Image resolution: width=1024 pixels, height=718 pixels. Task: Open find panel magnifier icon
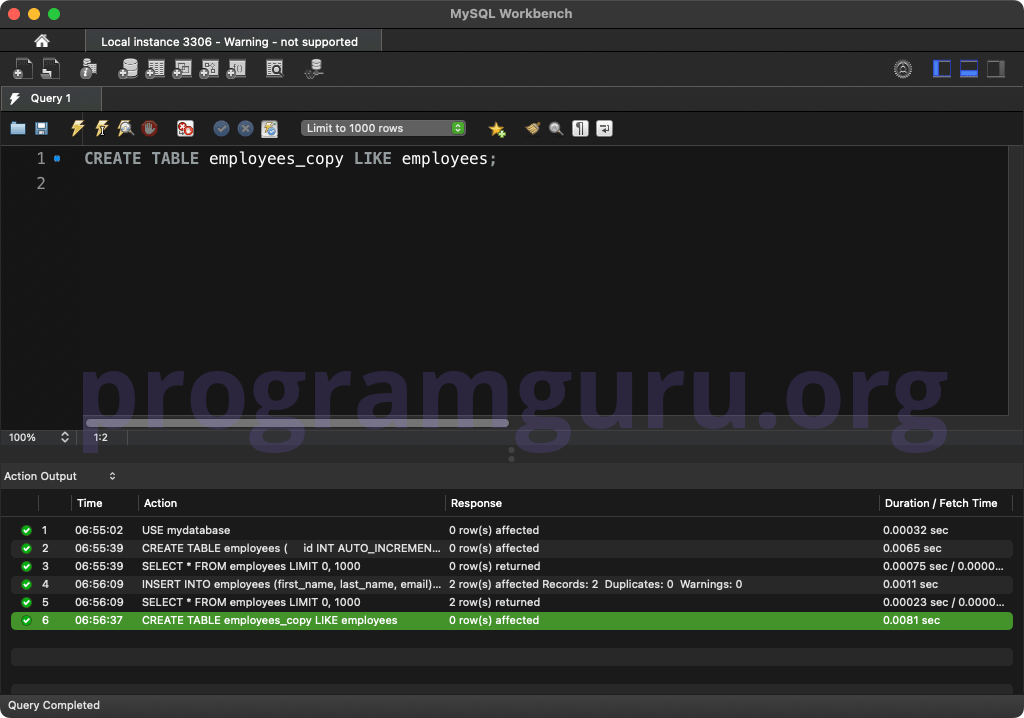[556, 128]
